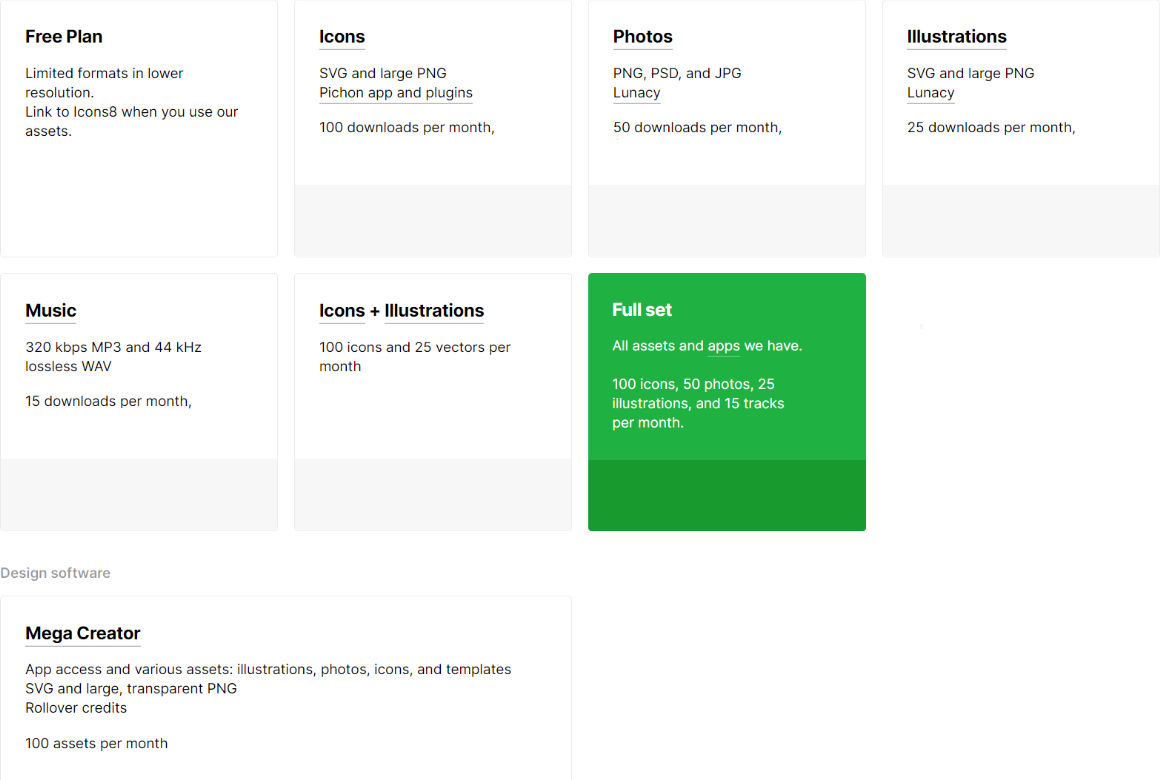Click the gray footer of the Music card
This screenshot has width=1160, height=780.
pyautogui.click(x=139, y=494)
